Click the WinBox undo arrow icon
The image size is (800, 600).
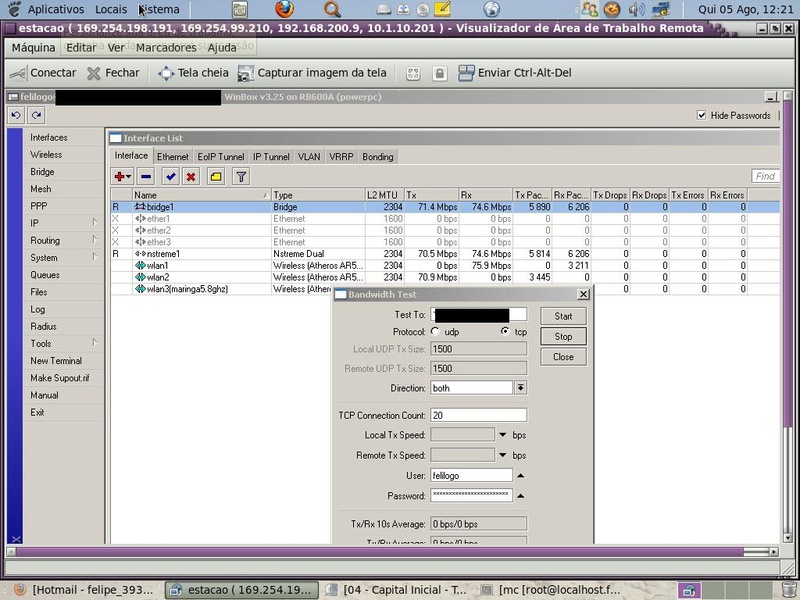coord(17,116)
